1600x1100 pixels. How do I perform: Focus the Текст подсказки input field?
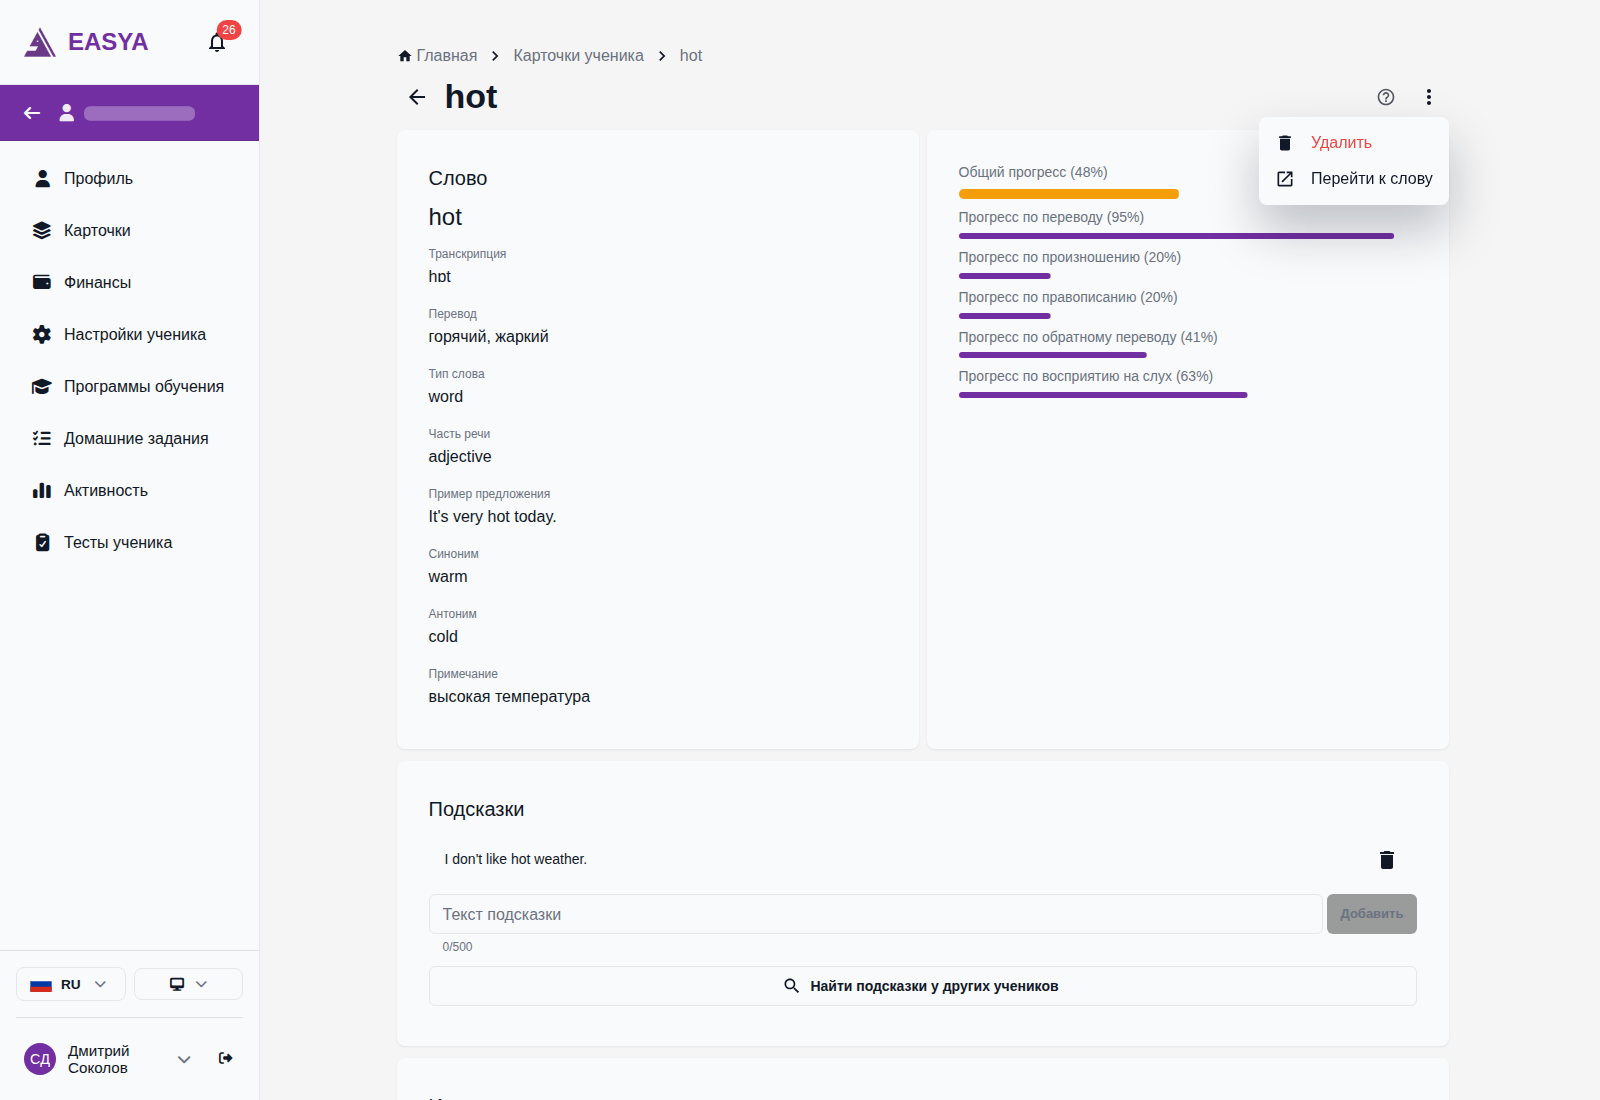(x=875, y=914)
